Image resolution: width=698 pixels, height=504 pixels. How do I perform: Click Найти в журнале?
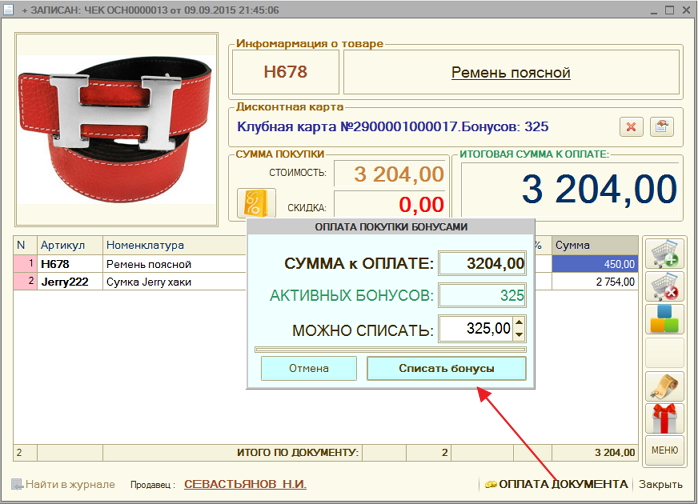pyautogui.click(x=63, y=484)
